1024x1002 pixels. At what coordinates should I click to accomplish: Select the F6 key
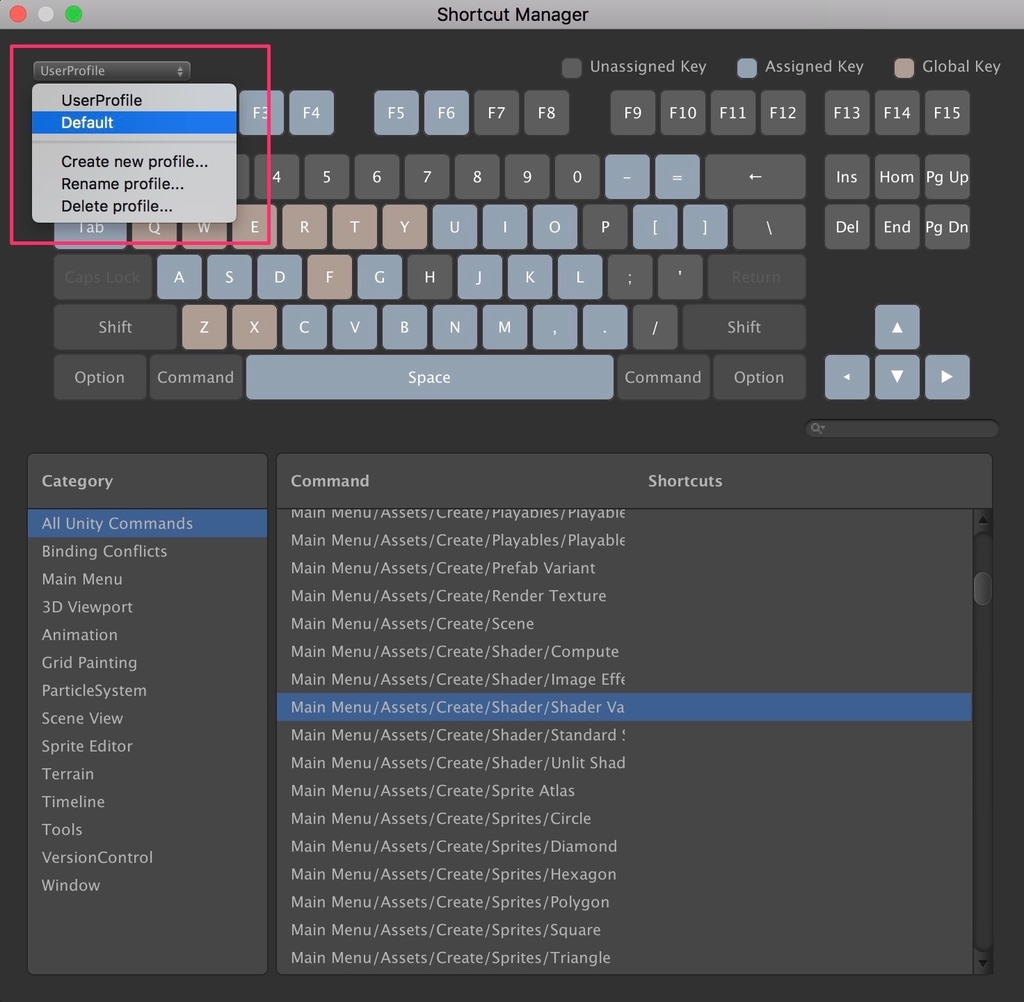pos(446,113)
